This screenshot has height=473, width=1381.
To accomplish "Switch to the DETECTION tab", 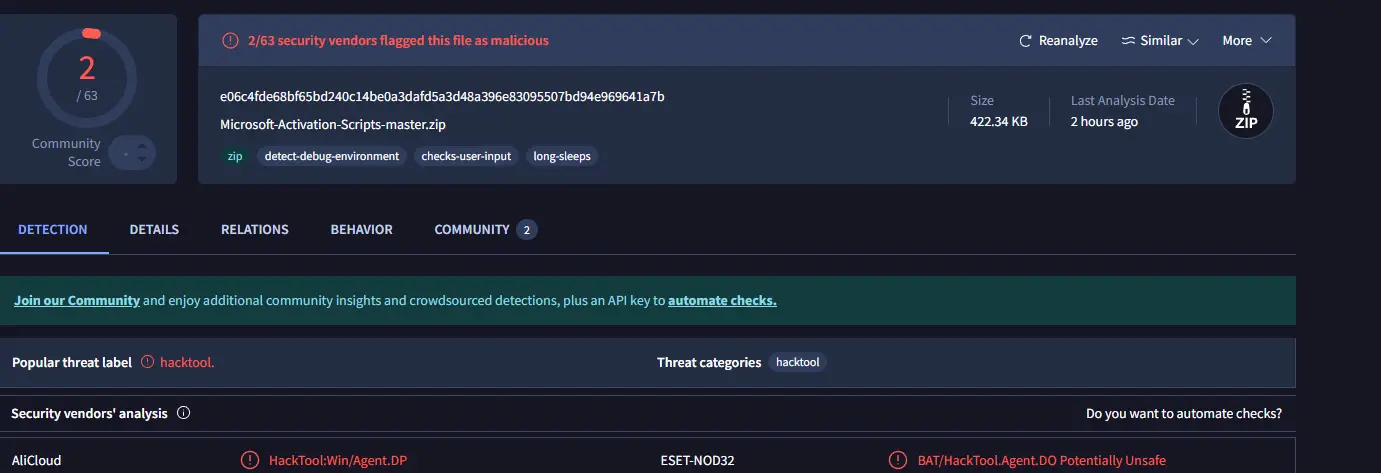I will click(53, 230).
